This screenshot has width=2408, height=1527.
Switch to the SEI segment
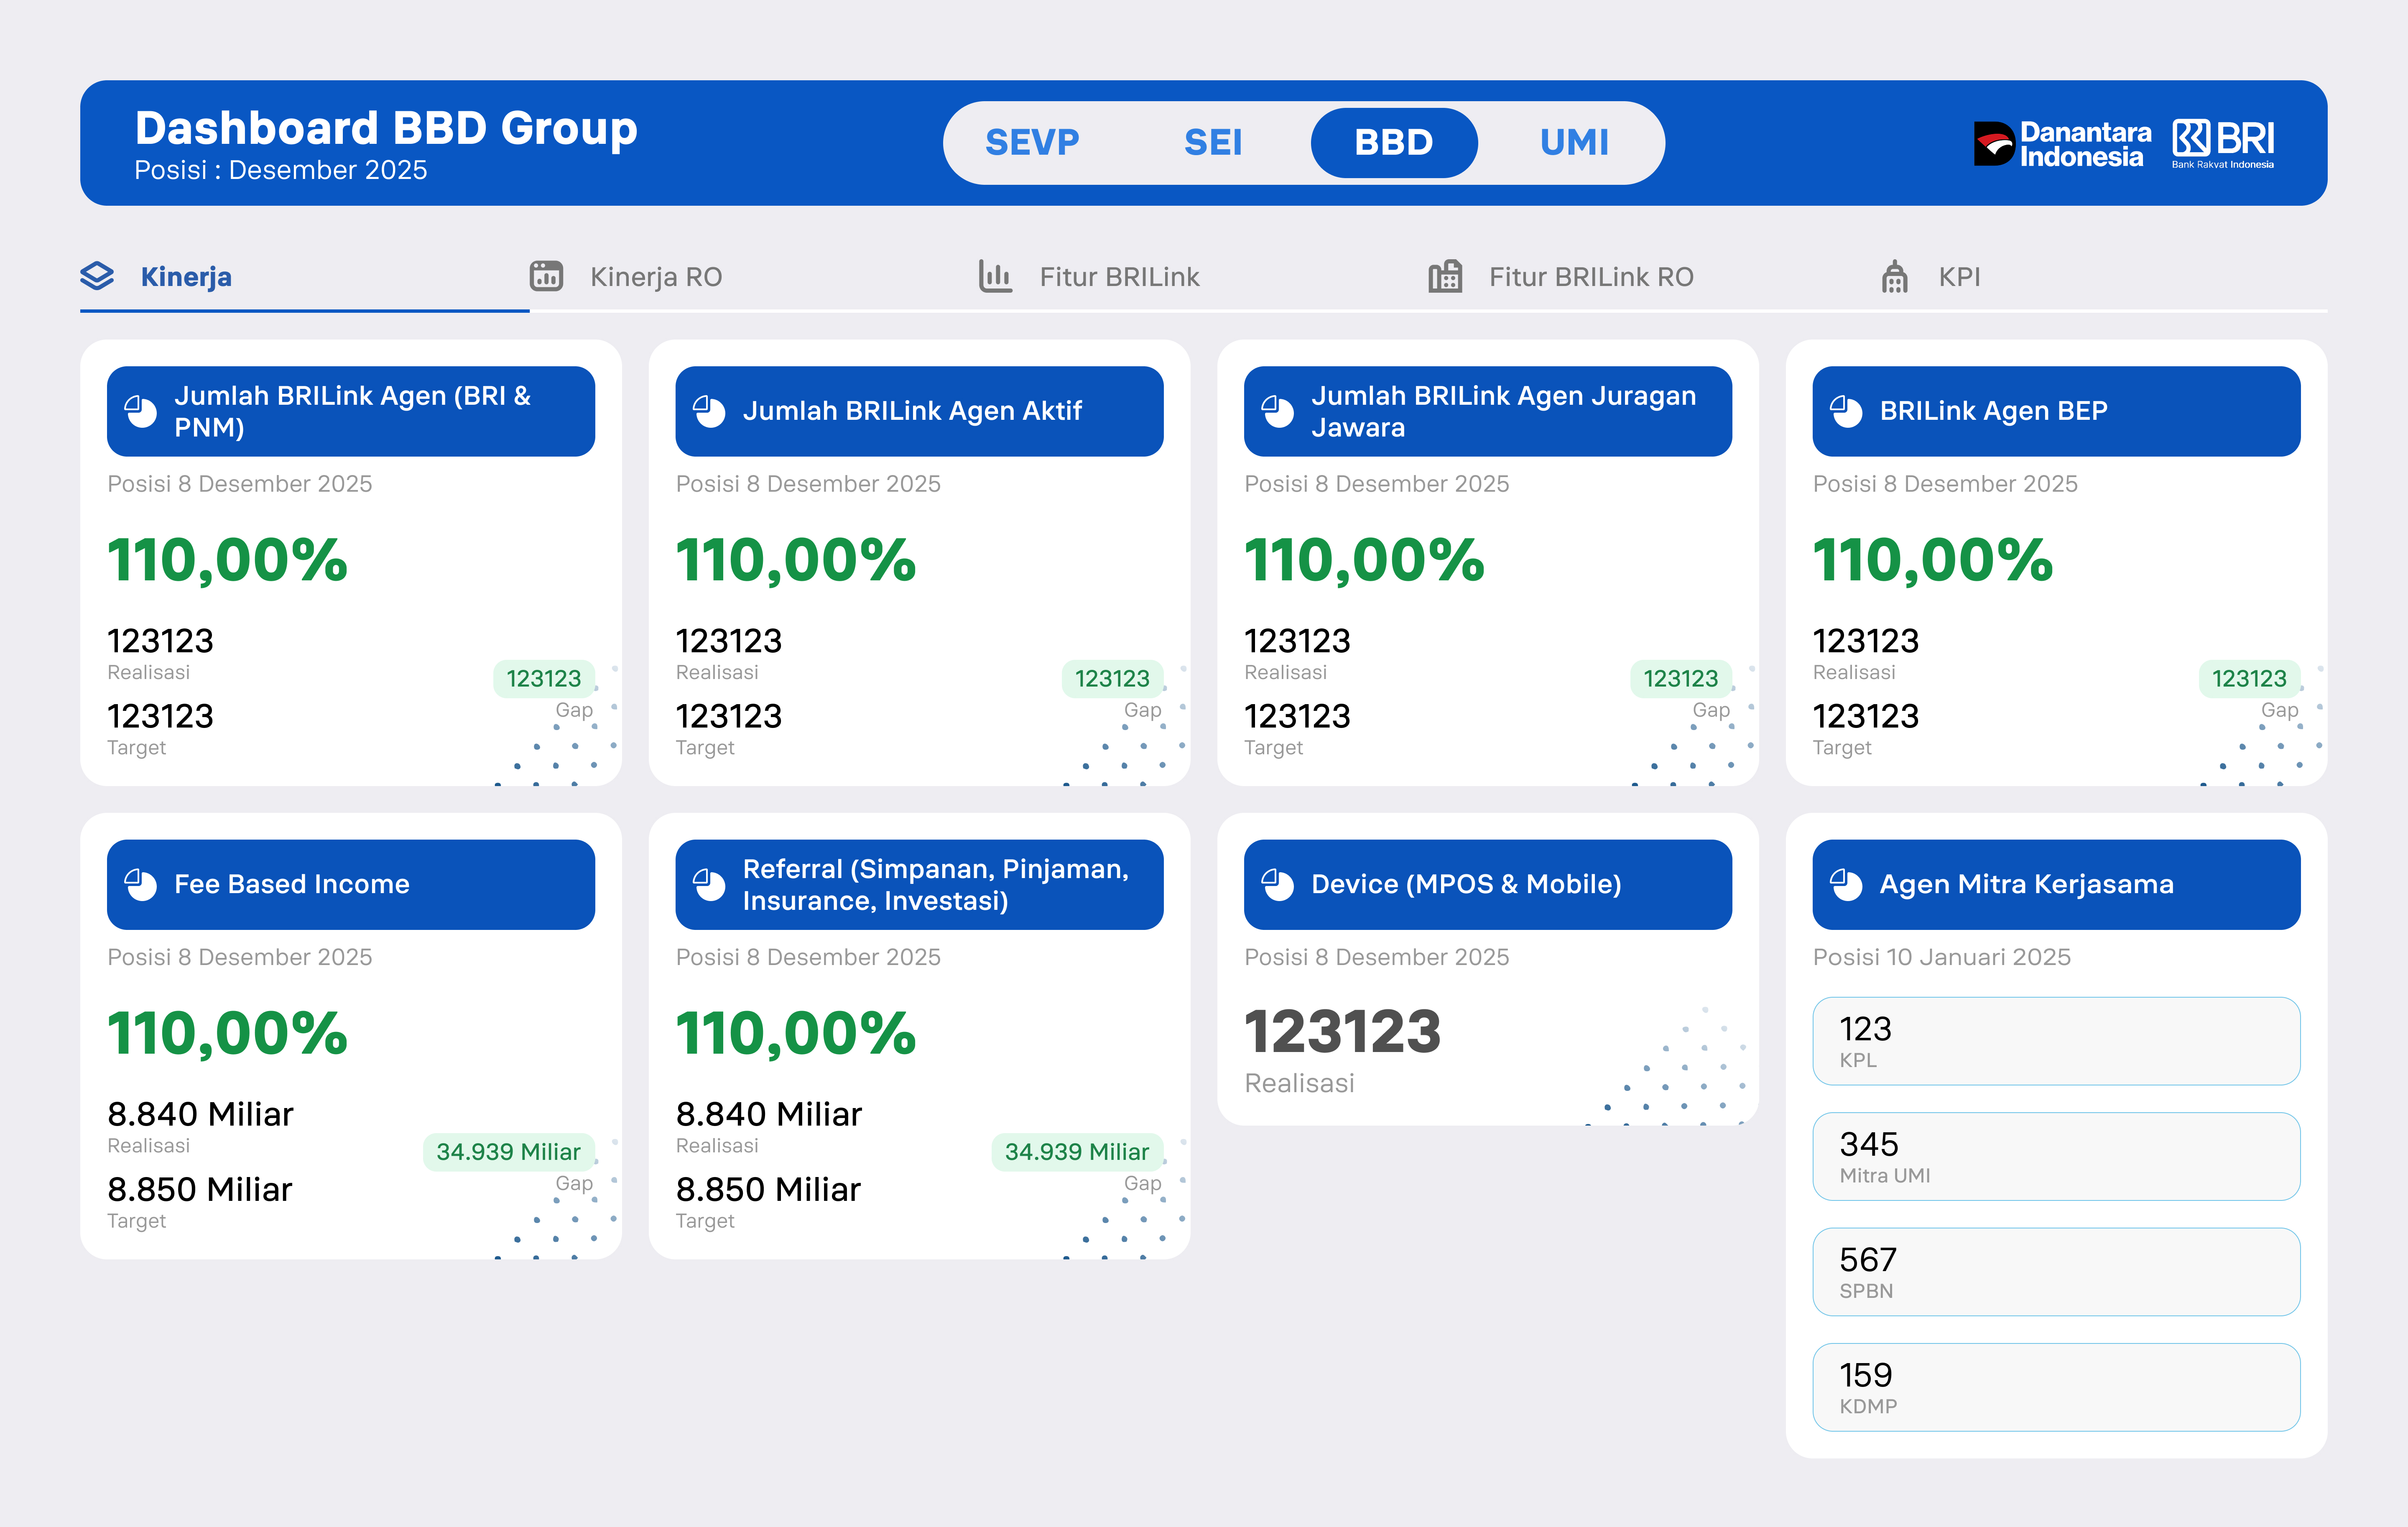(x=1213, y=143)
